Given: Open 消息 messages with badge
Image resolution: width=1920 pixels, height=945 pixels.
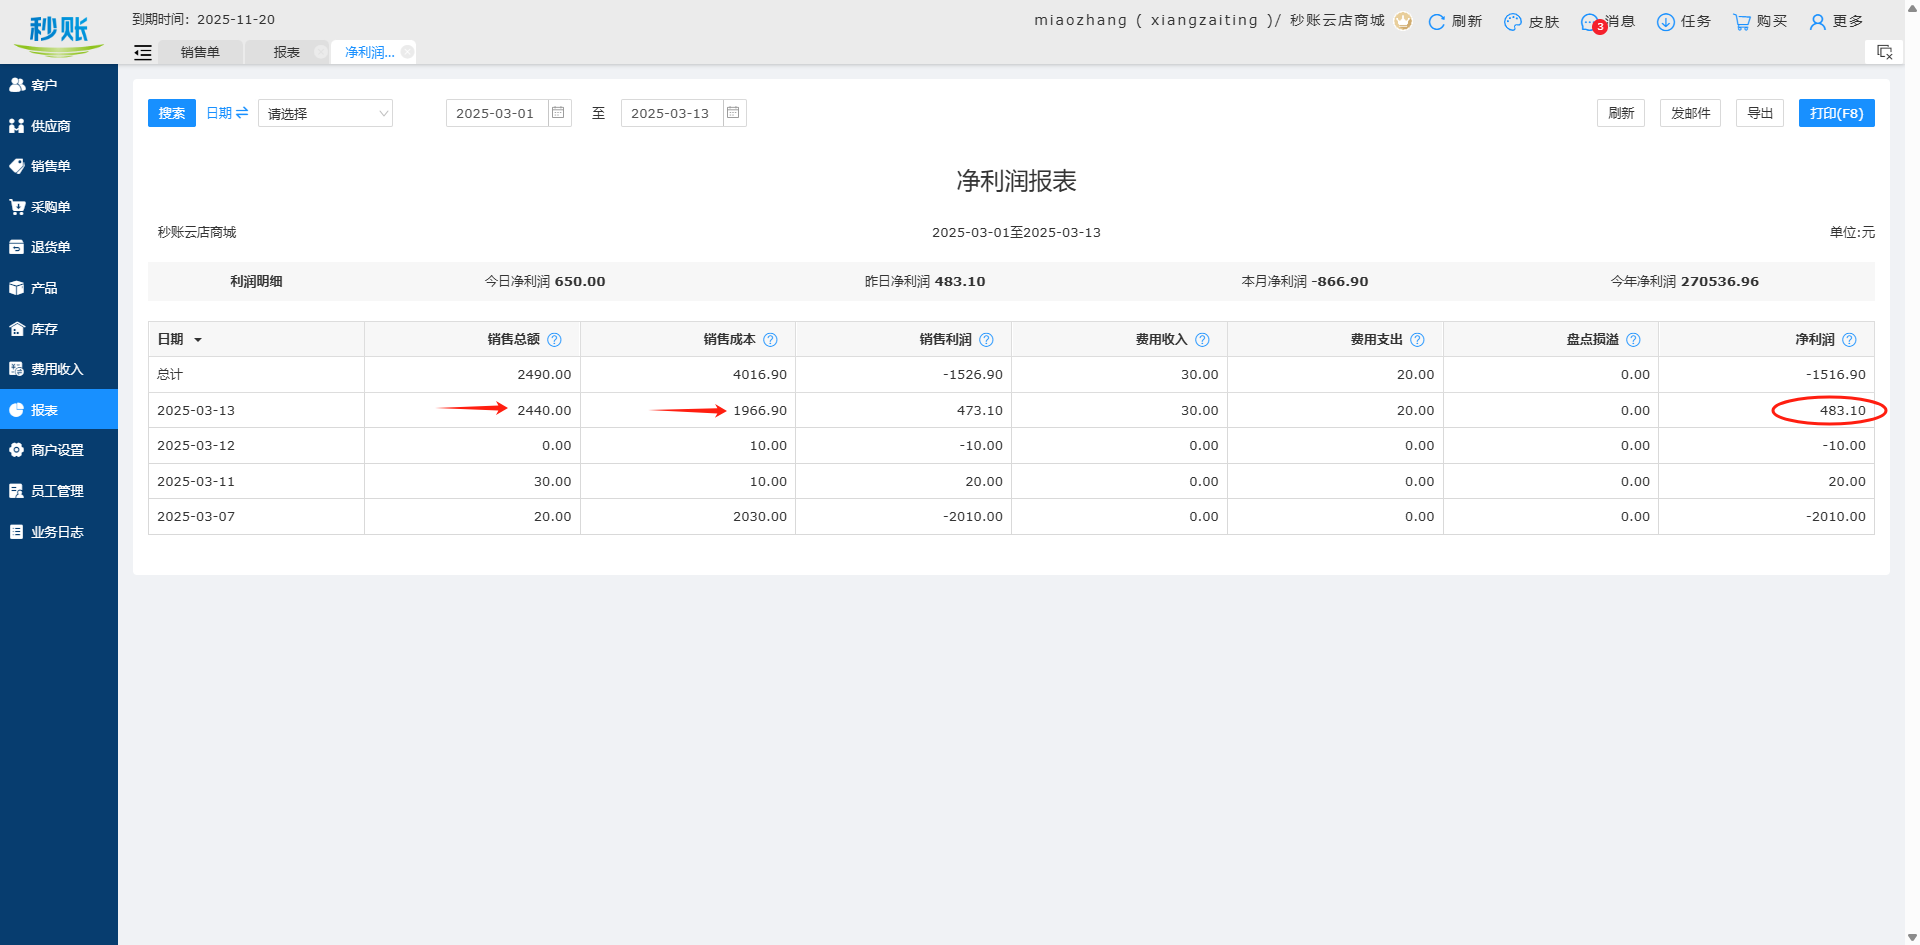Looking at the screenshot, I should tap(1608, 21).
